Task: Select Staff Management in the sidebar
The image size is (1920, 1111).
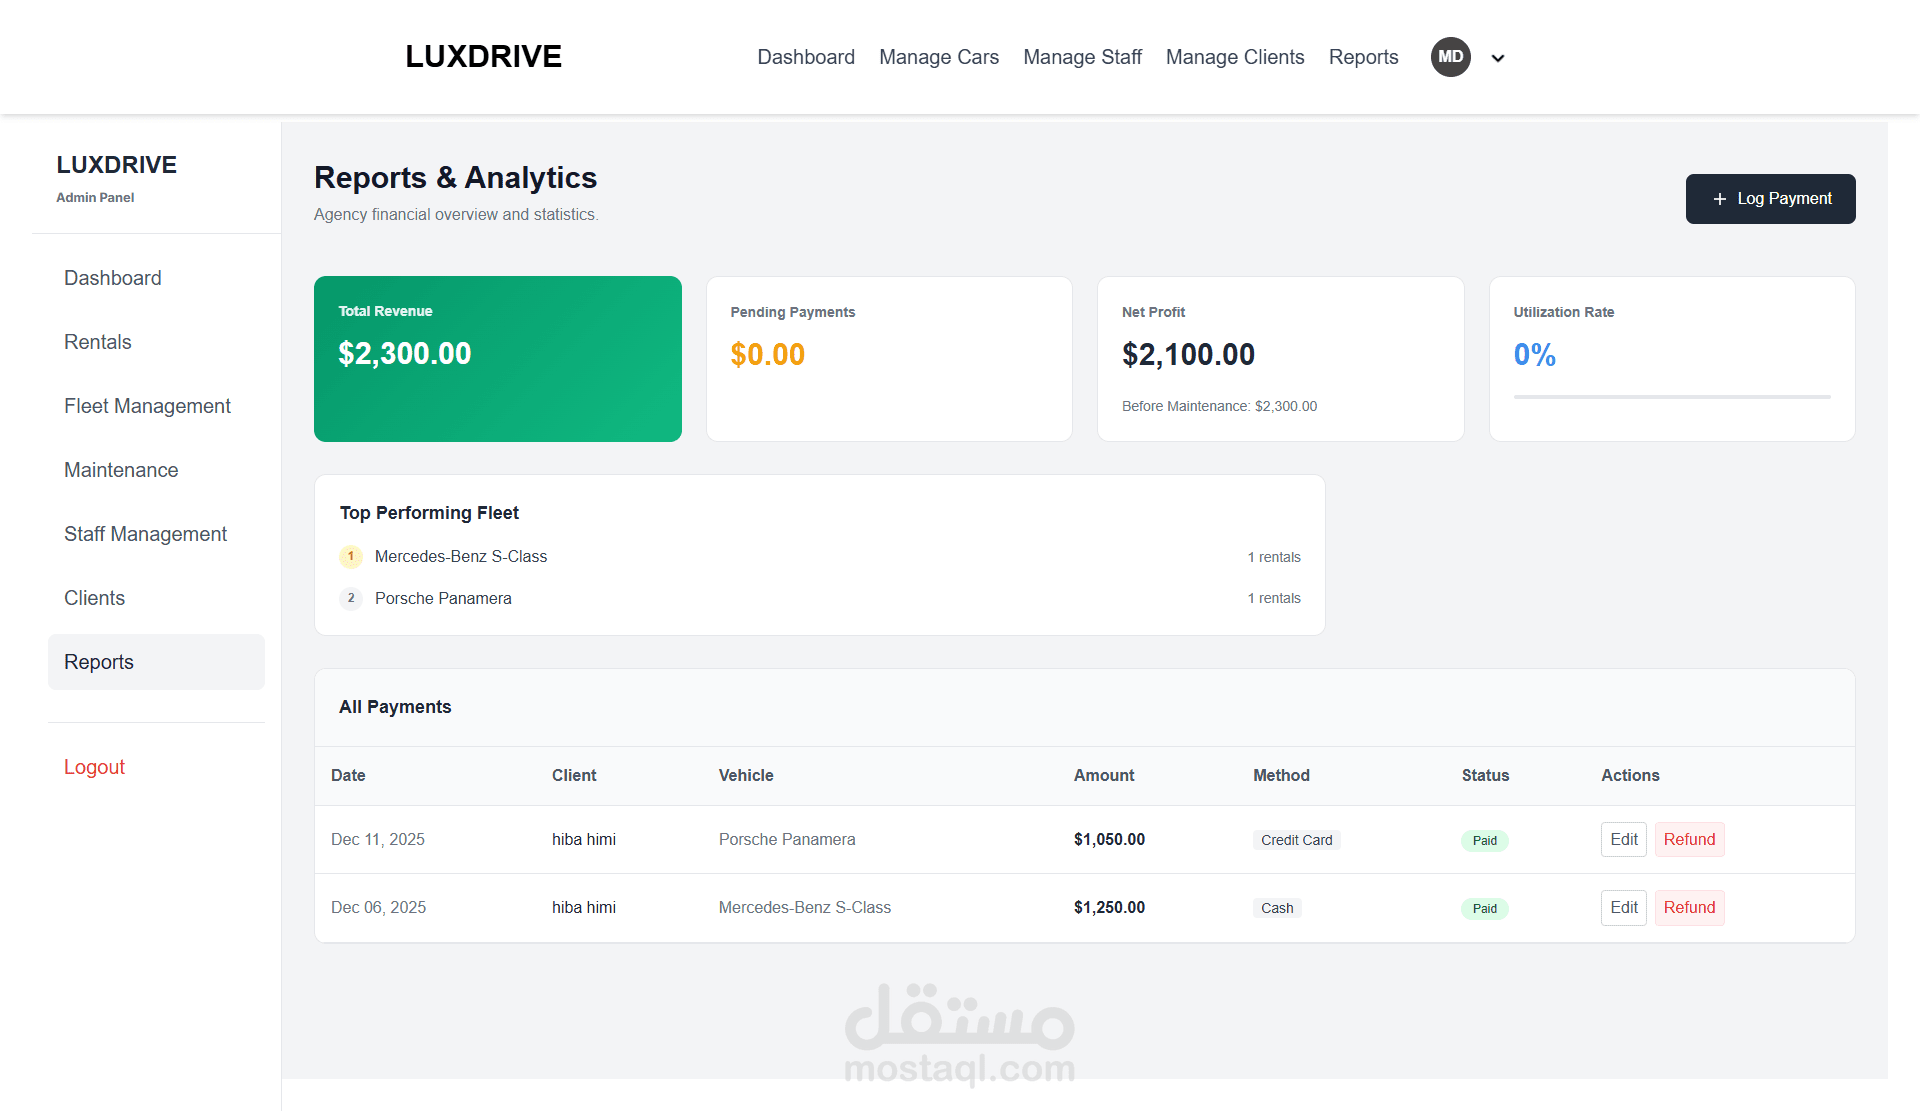Action: 145,534
